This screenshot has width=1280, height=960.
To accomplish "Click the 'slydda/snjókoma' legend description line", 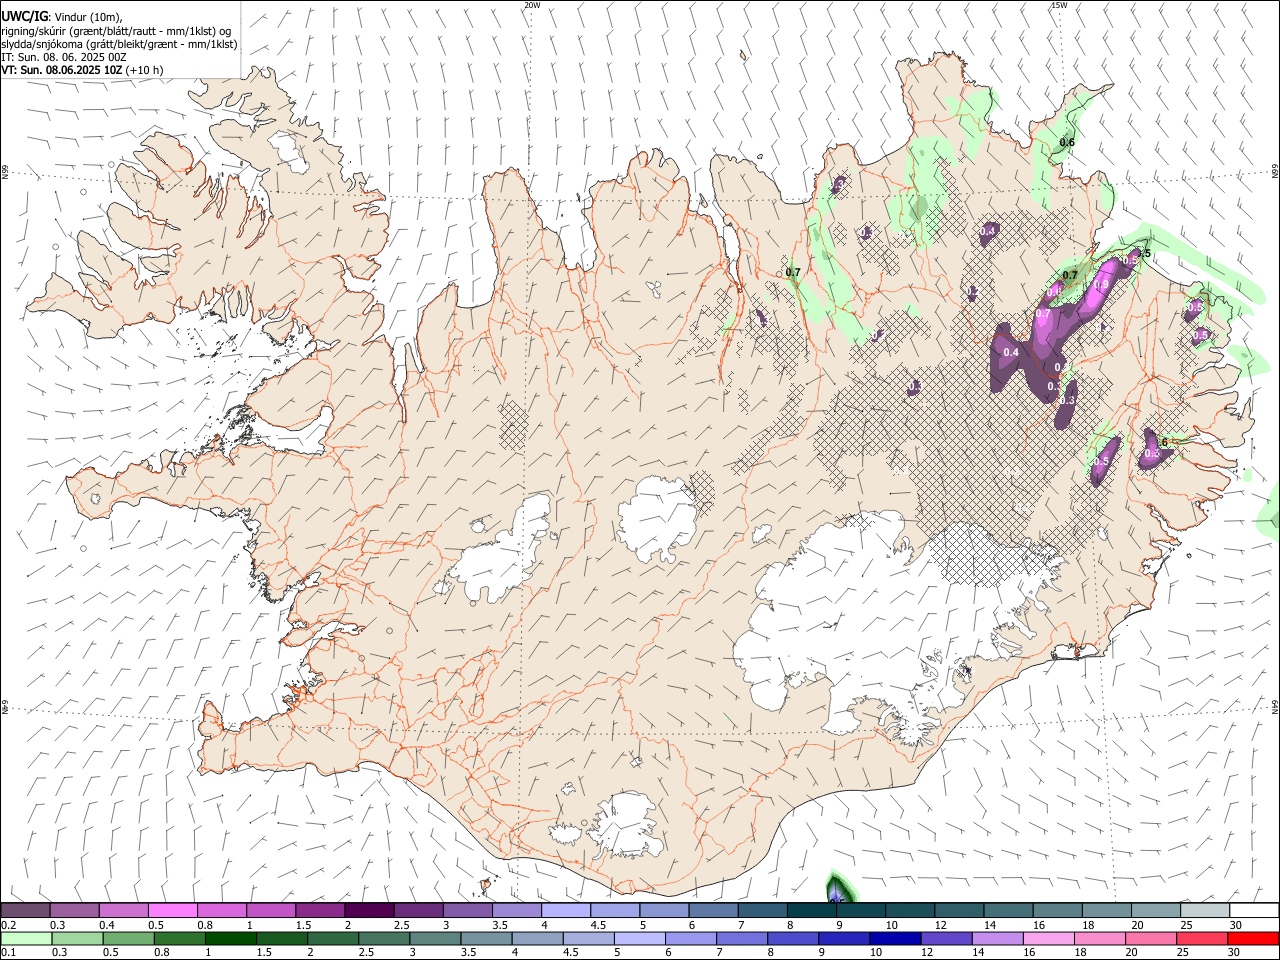I will 119,44.
